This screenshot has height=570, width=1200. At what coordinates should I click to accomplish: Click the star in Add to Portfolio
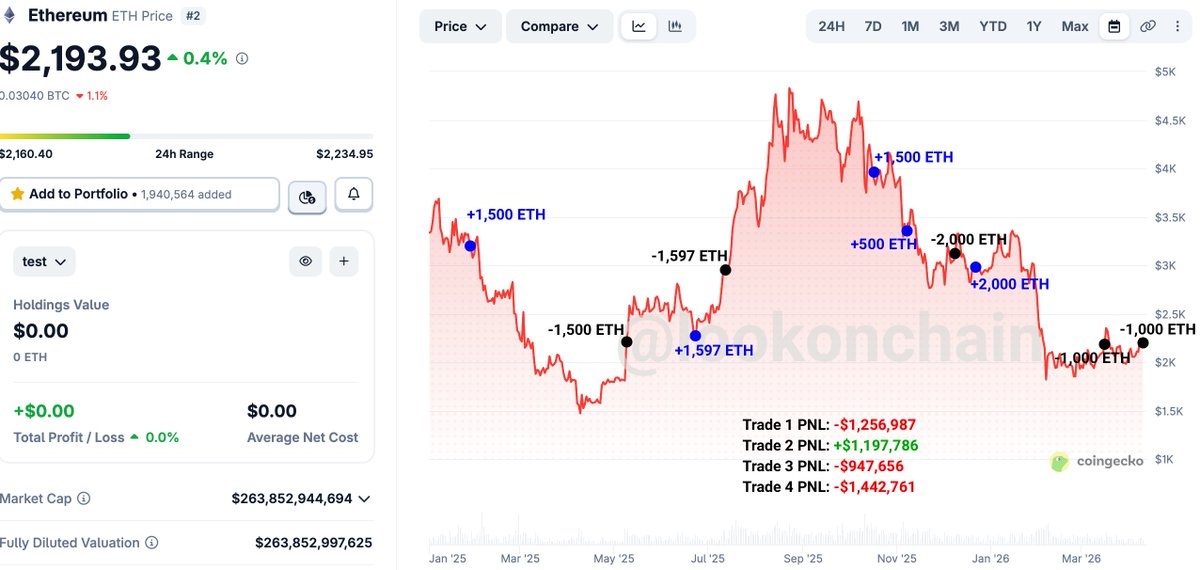click(17, 194)
